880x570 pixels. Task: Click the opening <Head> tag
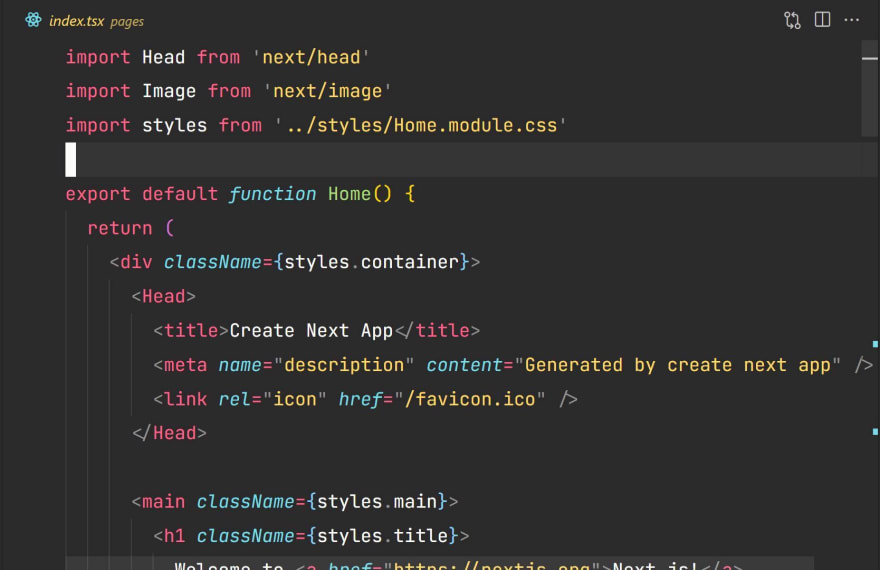tap(163, 296)
